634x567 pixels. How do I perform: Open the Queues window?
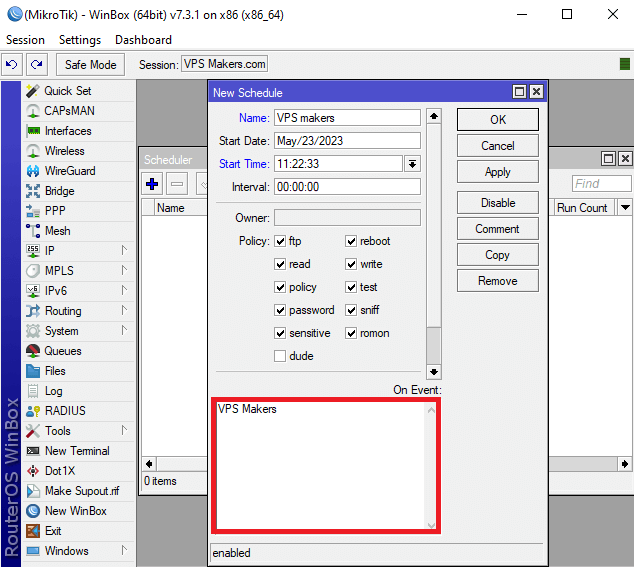point(79,351)
